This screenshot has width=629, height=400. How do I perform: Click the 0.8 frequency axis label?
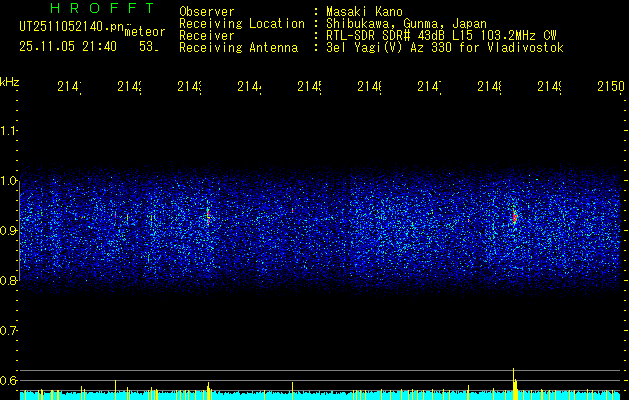click(8, 280)
